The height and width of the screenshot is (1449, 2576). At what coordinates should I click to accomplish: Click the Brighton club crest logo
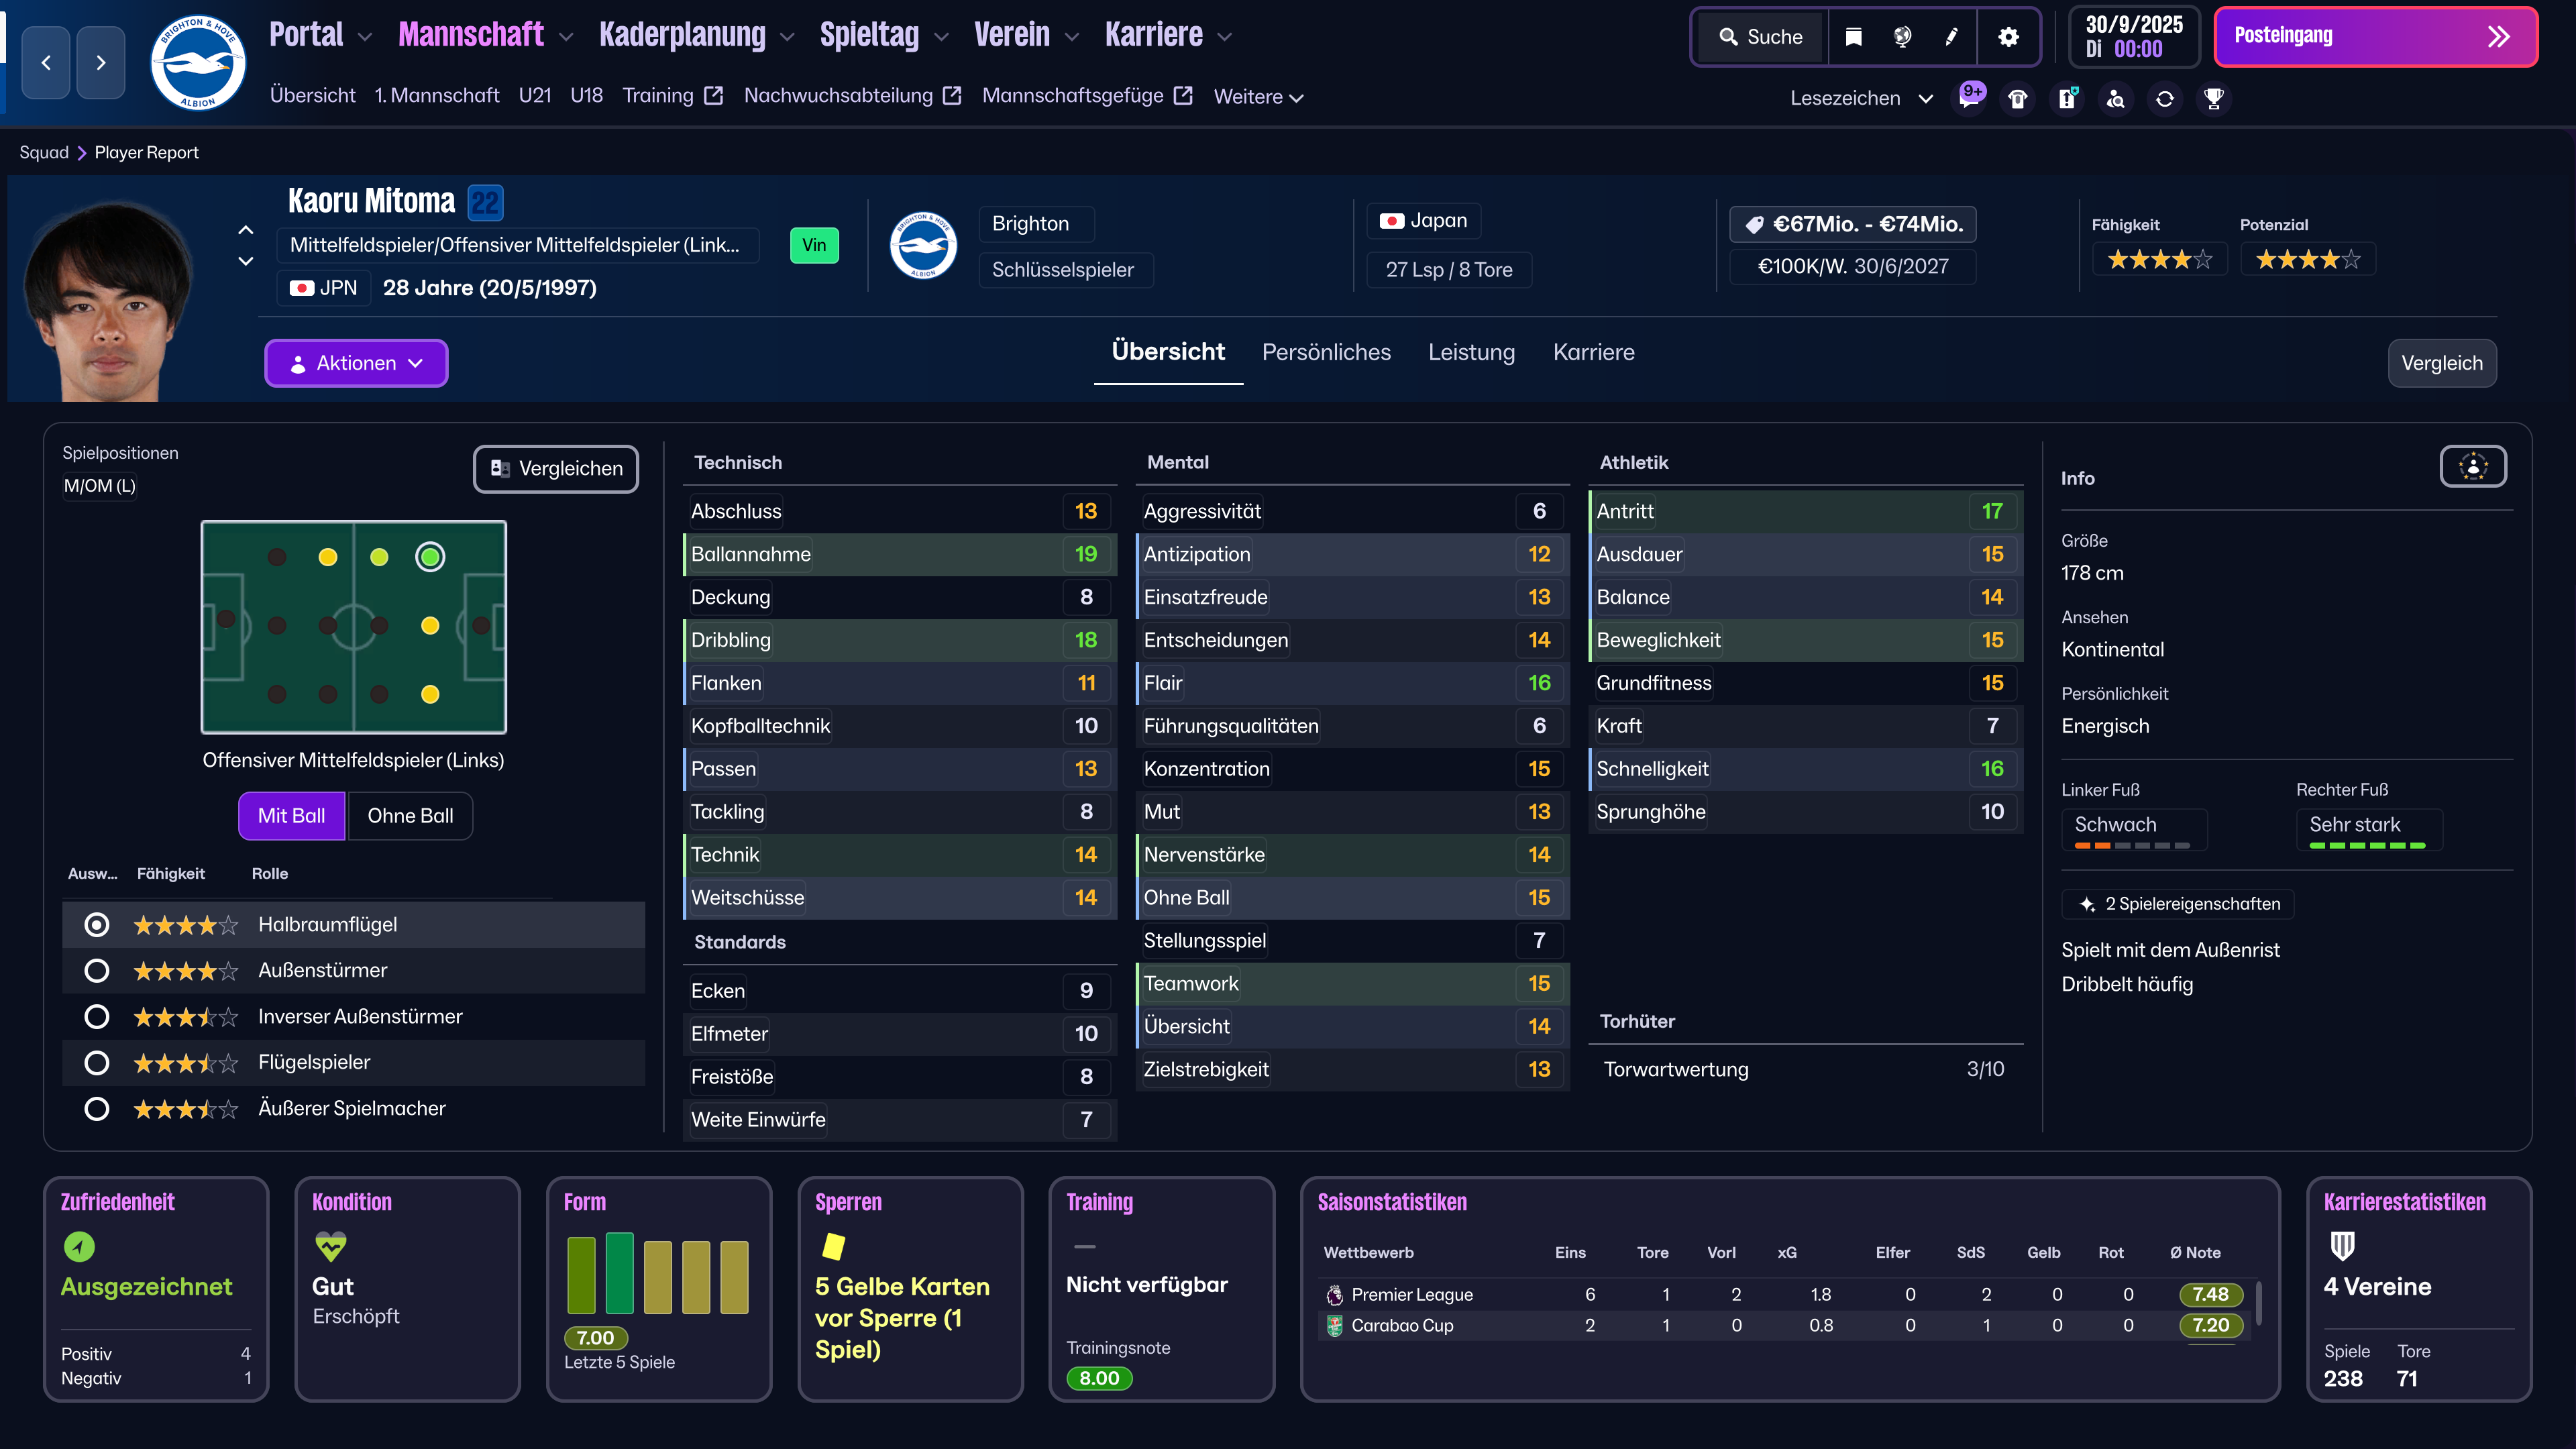[198, 62]
